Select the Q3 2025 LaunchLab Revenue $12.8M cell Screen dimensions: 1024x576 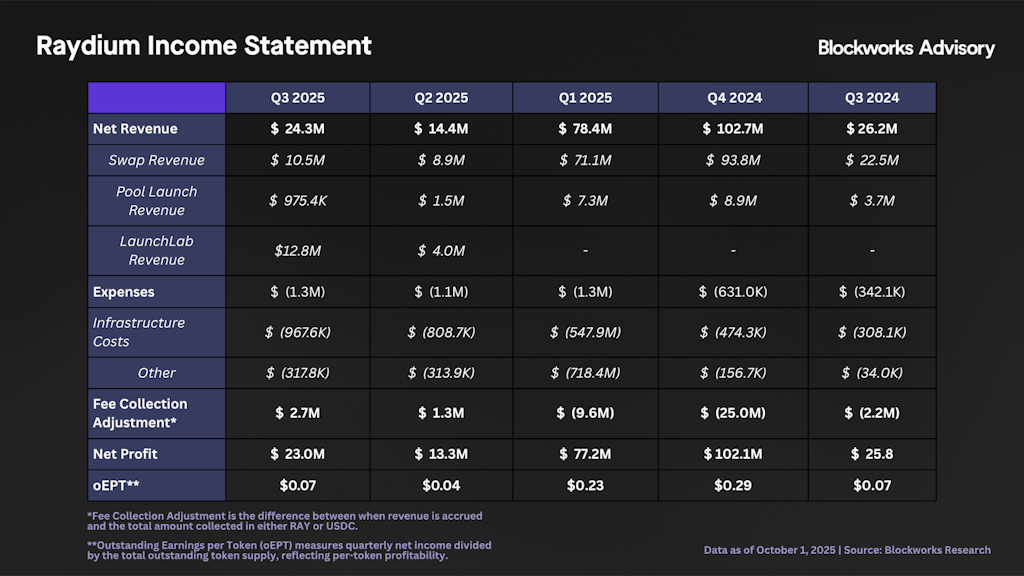(x=297, y=250)
